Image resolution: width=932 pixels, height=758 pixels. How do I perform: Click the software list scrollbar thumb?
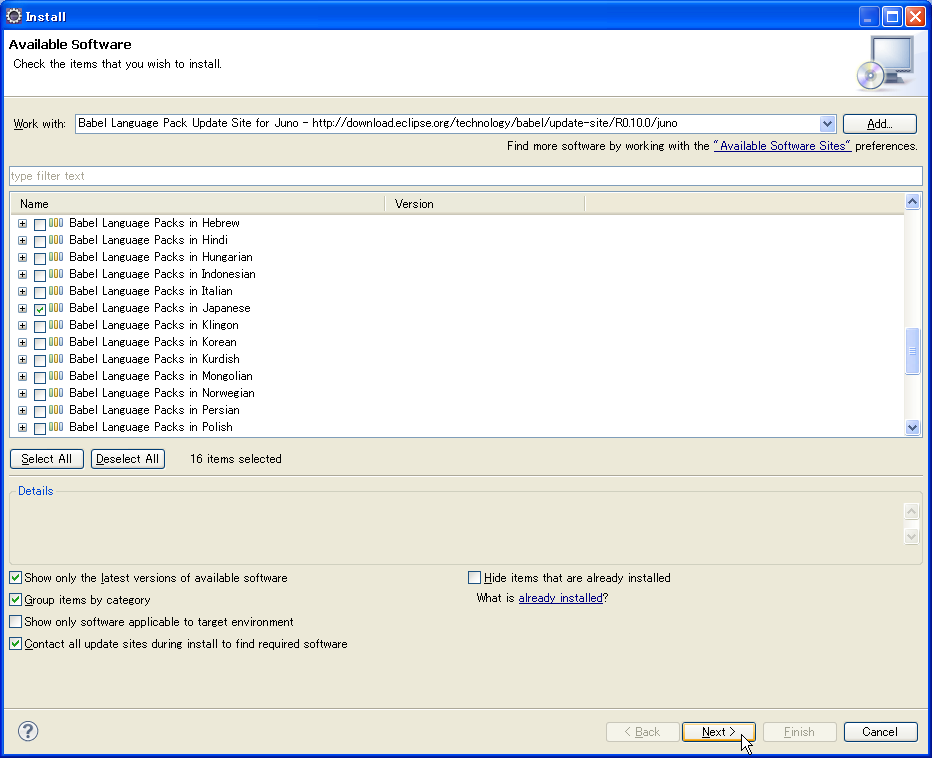[912, 351]
